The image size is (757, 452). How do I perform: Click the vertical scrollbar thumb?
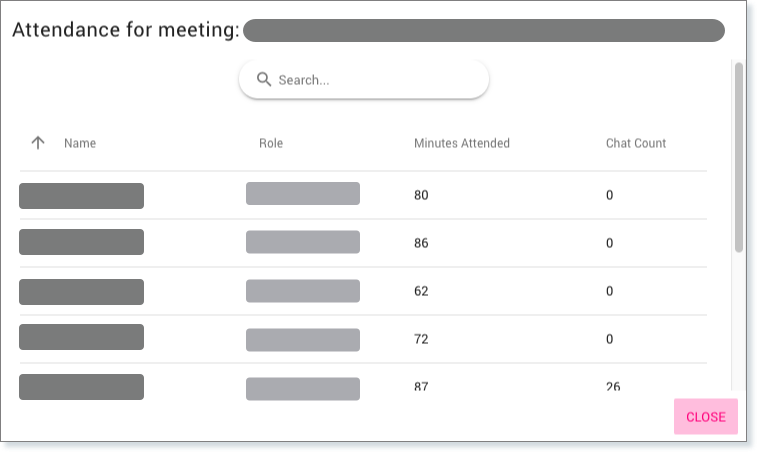tap(739, 155)
